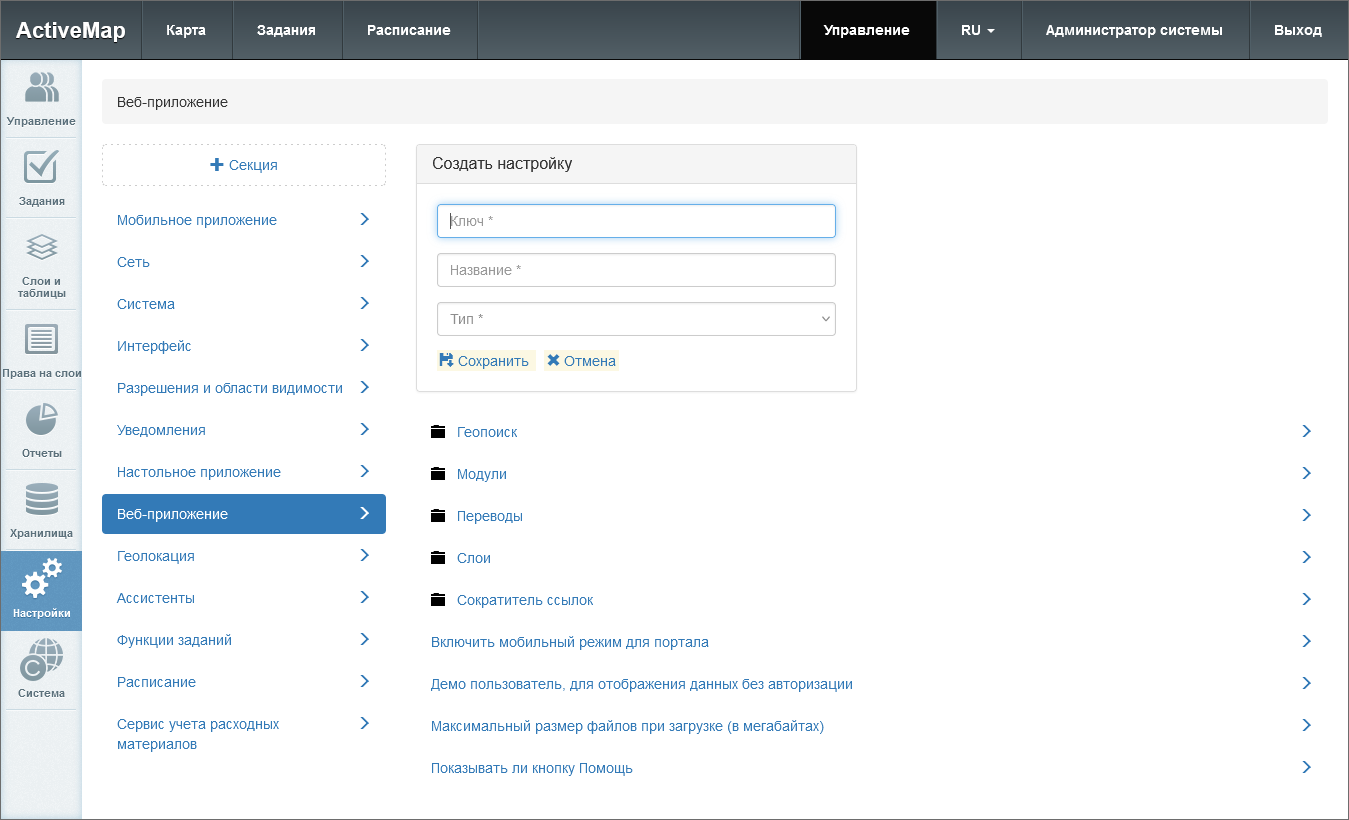Click into the Название text field
1349x820 pixels.
636,270
